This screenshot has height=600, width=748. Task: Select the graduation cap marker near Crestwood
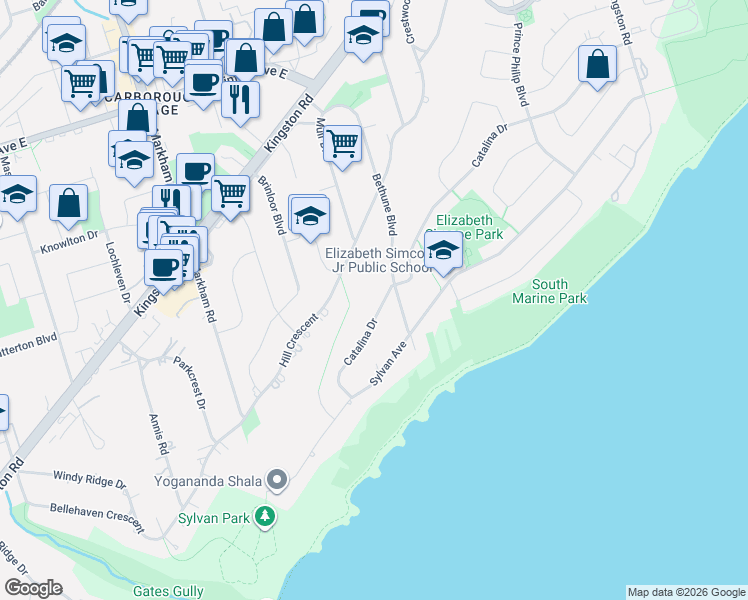tap(363, 36)
